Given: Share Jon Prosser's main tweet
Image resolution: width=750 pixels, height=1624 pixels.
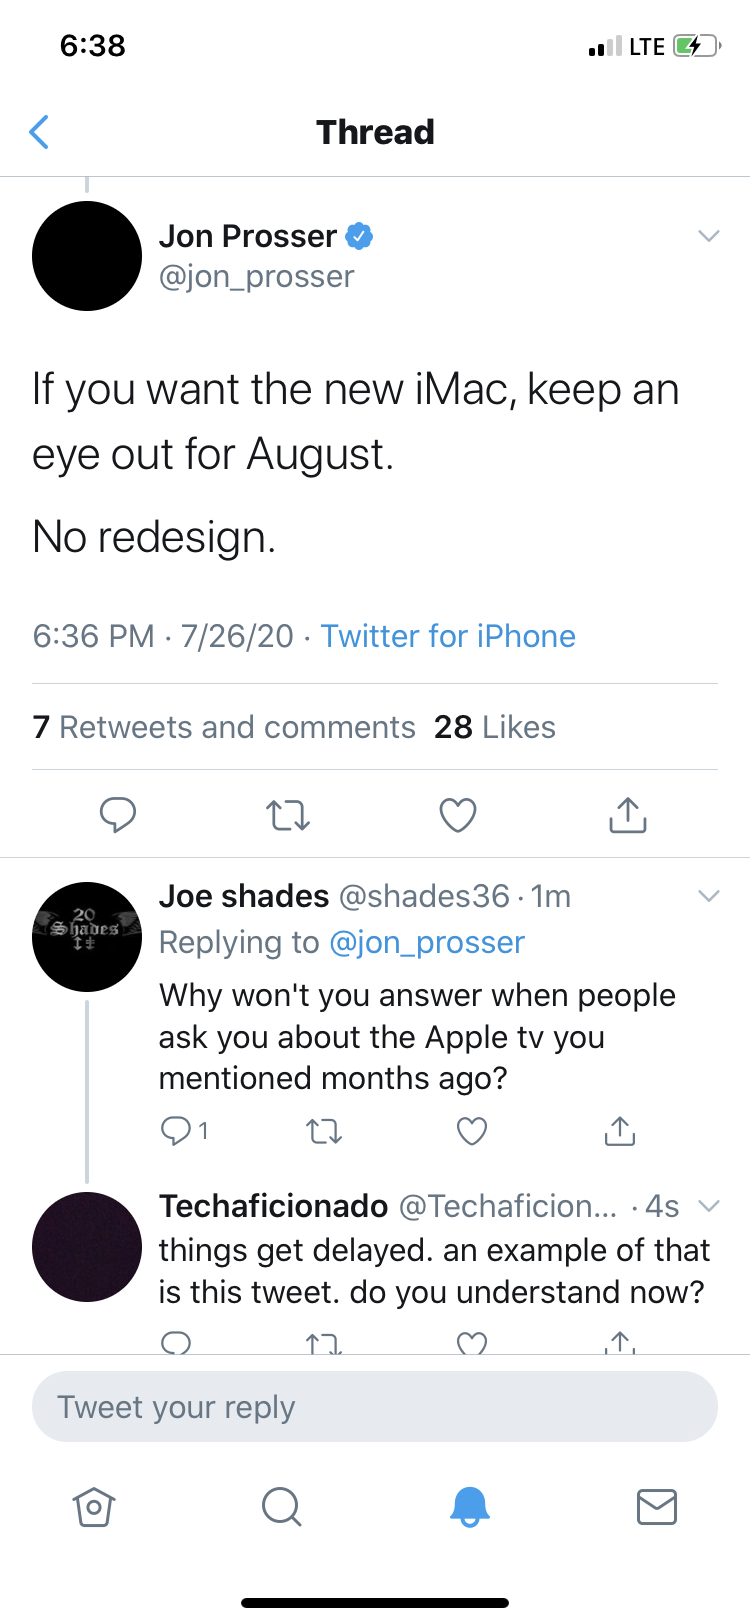Looking at the screenshot, I should click(x=628, y=815).
